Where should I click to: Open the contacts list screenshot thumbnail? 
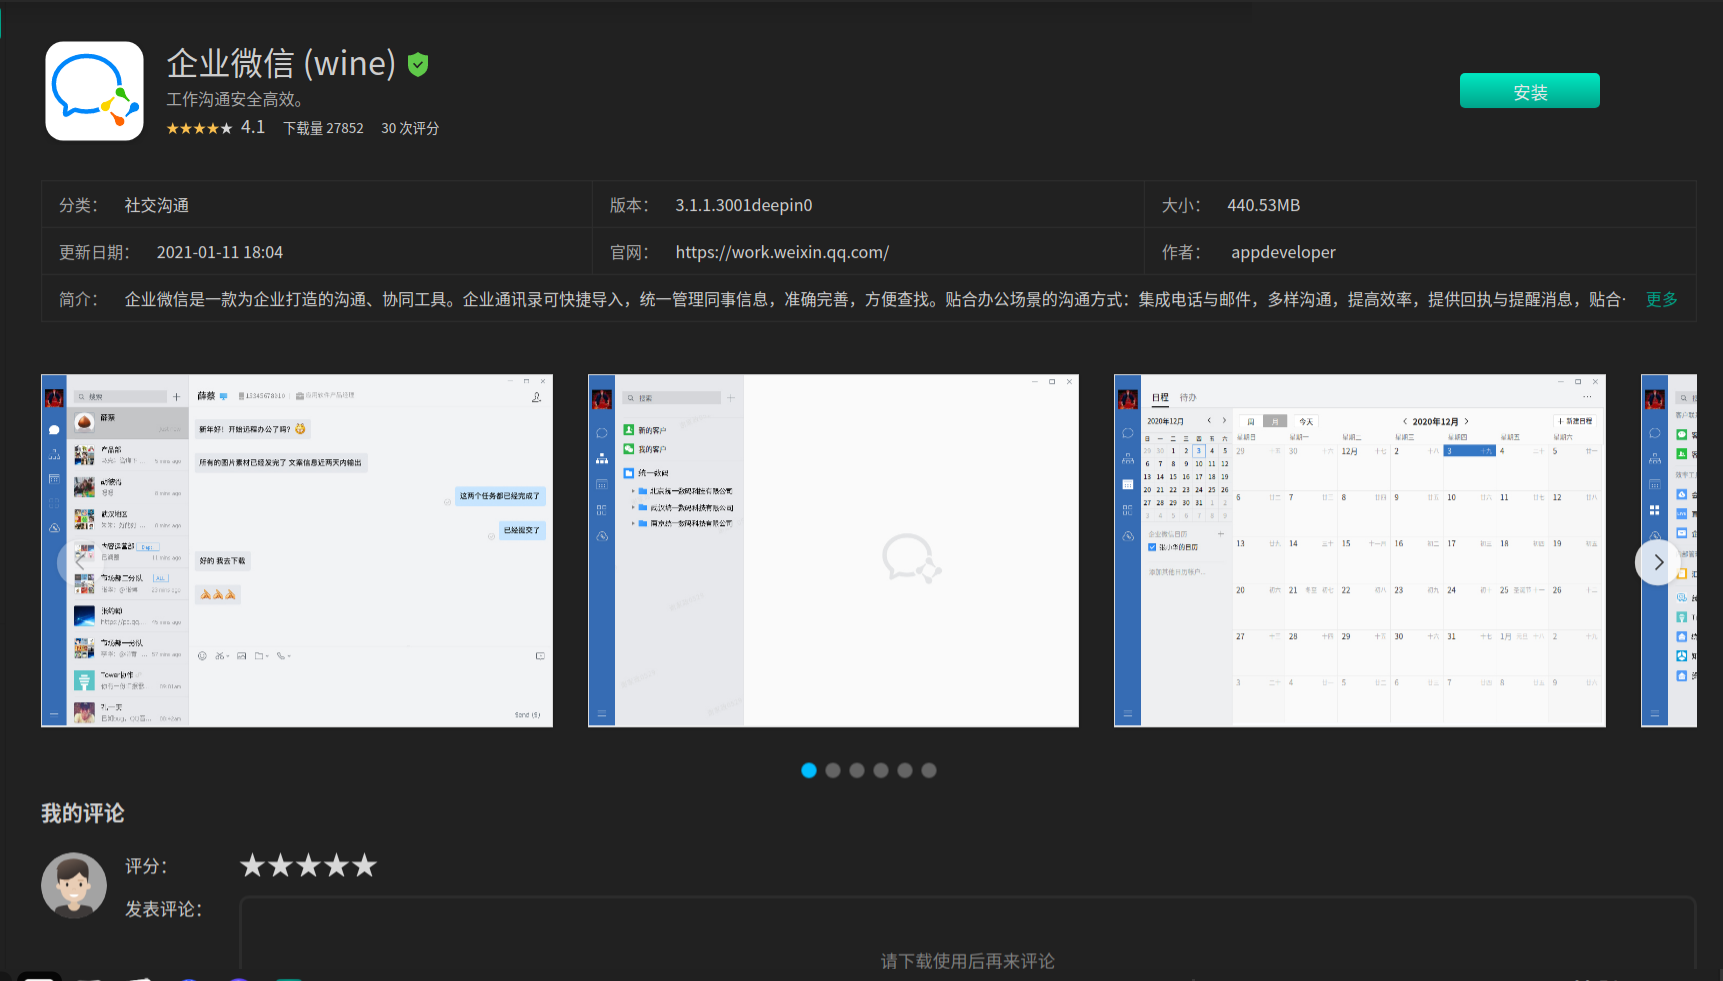pos(834,551)
